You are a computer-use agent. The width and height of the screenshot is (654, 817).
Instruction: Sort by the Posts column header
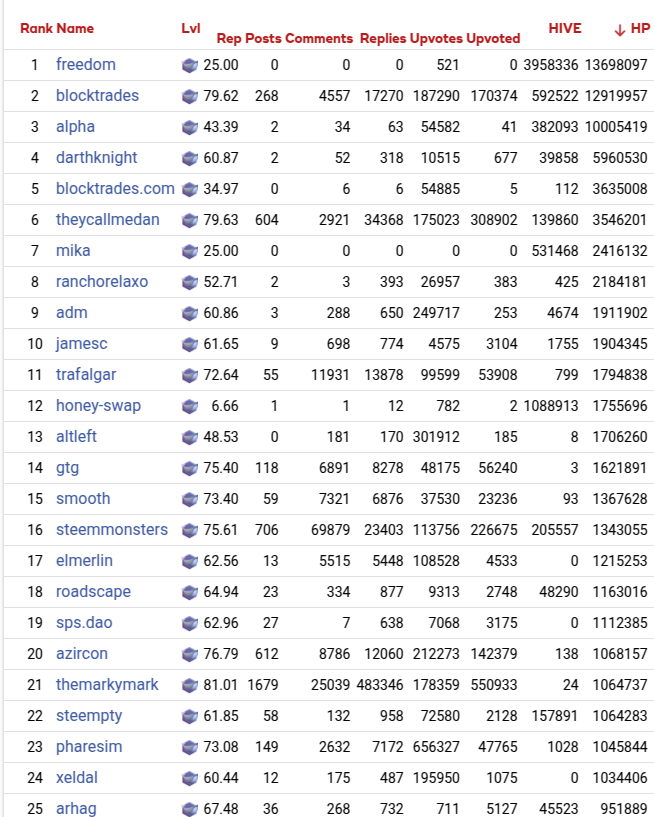point(263,39)
